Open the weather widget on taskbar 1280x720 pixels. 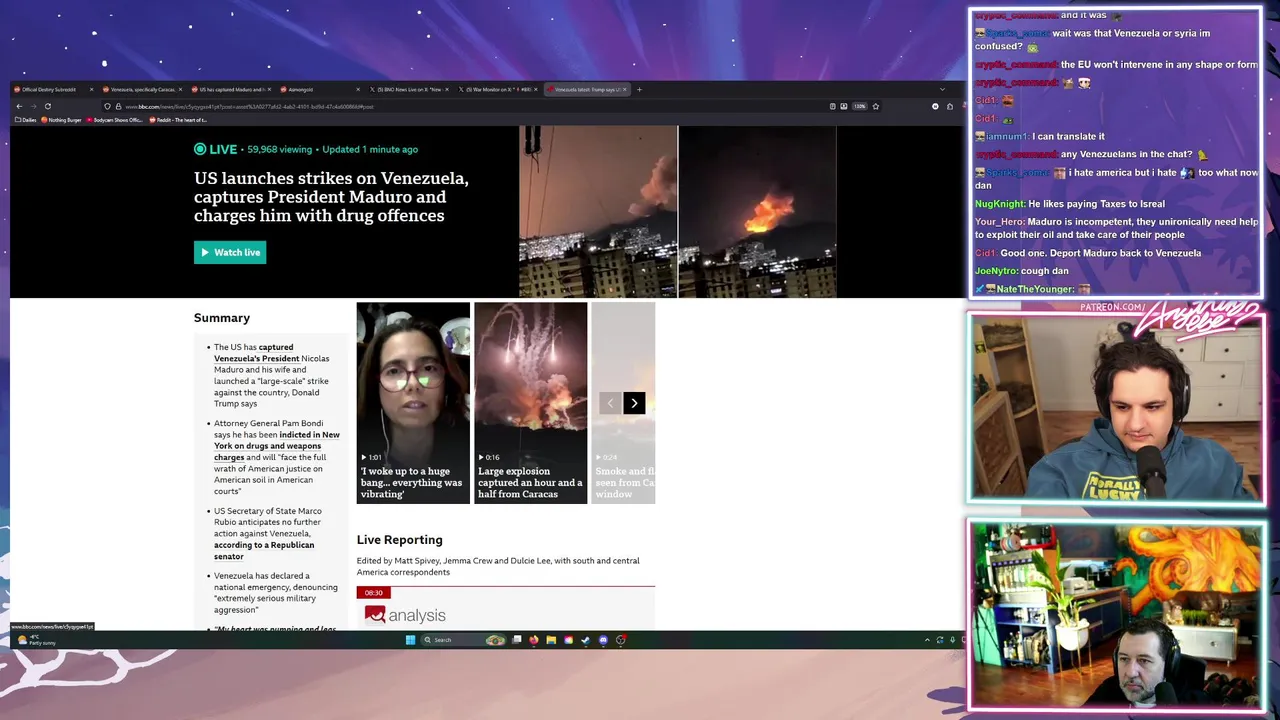pyautogui.click(x=37, y=640)
